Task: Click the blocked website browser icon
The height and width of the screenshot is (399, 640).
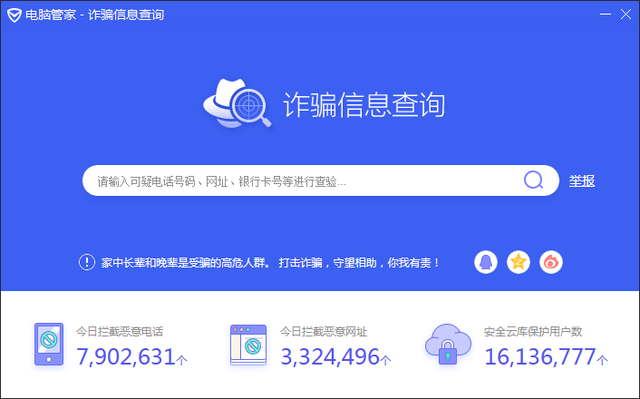Action: point(248,345)
